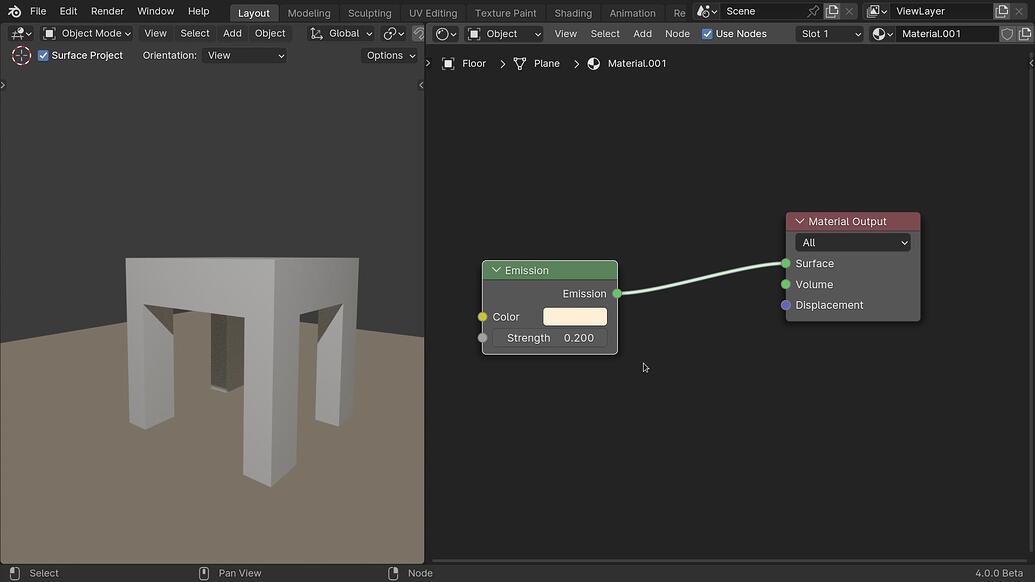Open the Global orientation dropdown

[342, 33]
